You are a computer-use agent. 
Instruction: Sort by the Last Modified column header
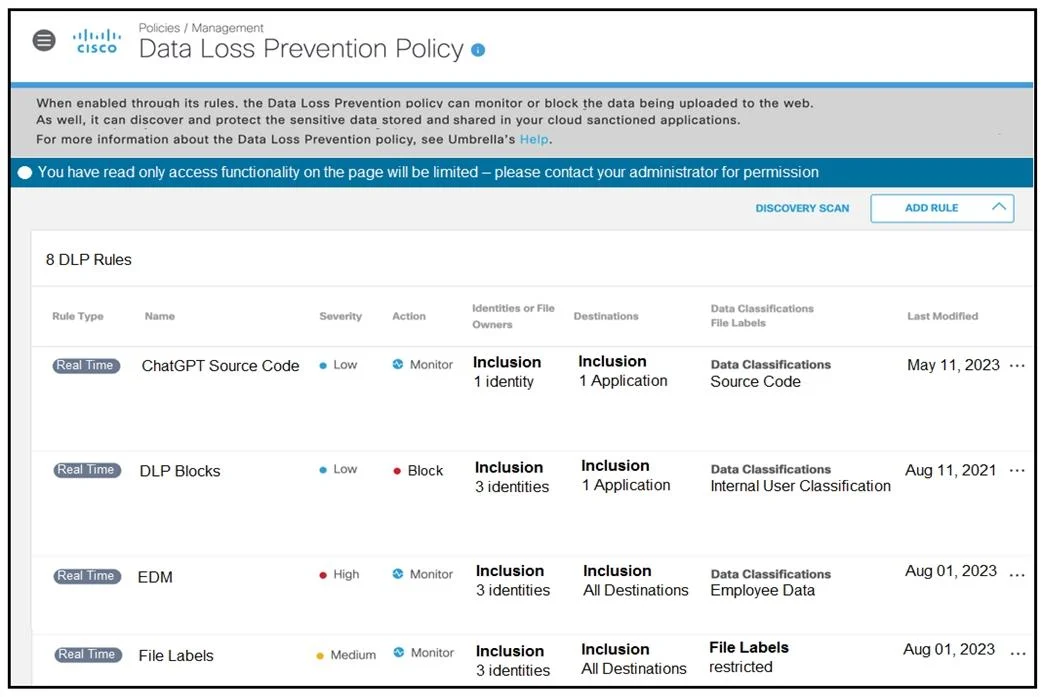point(942,316)
